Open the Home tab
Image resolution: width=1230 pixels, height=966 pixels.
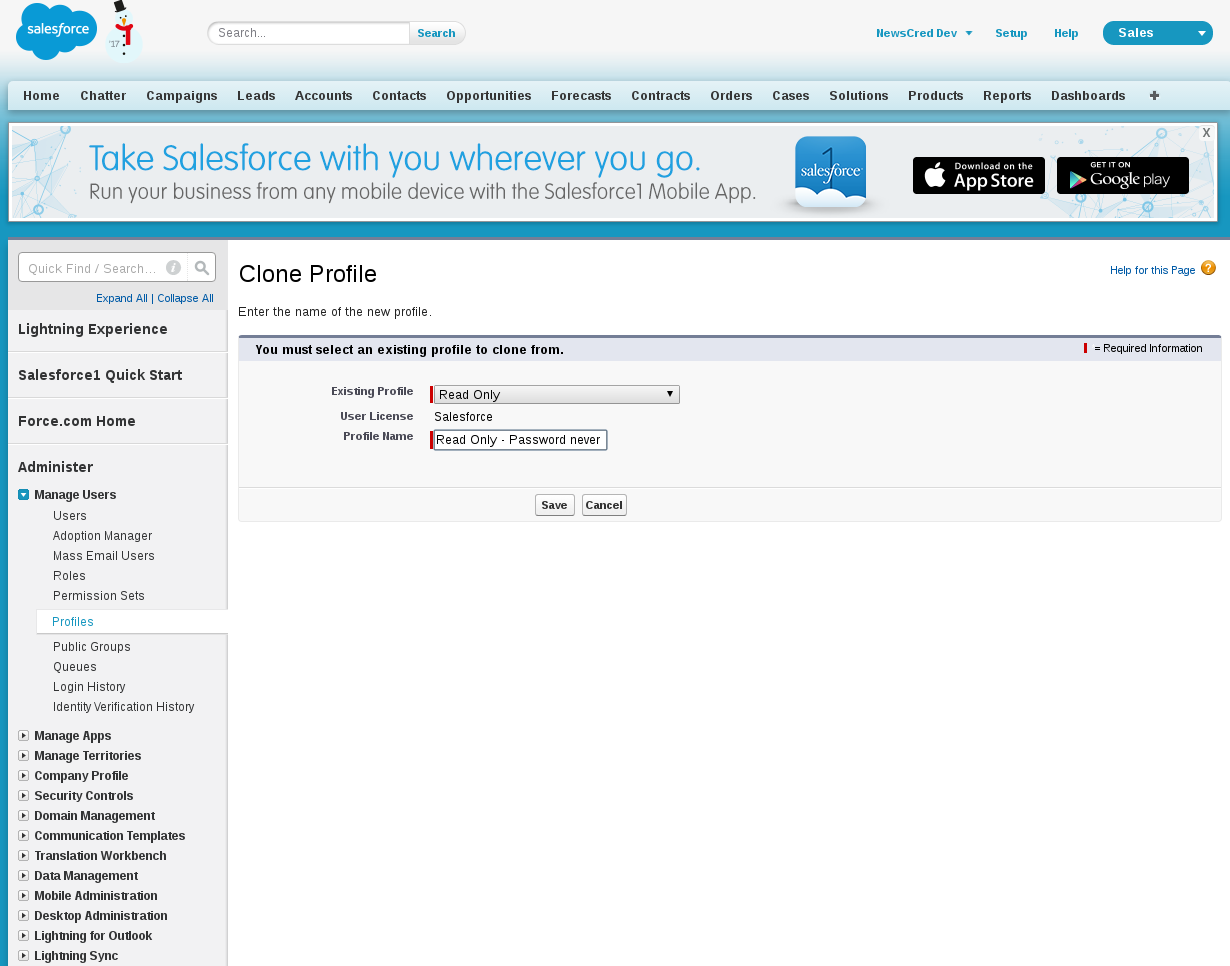(x=42, y=96)
